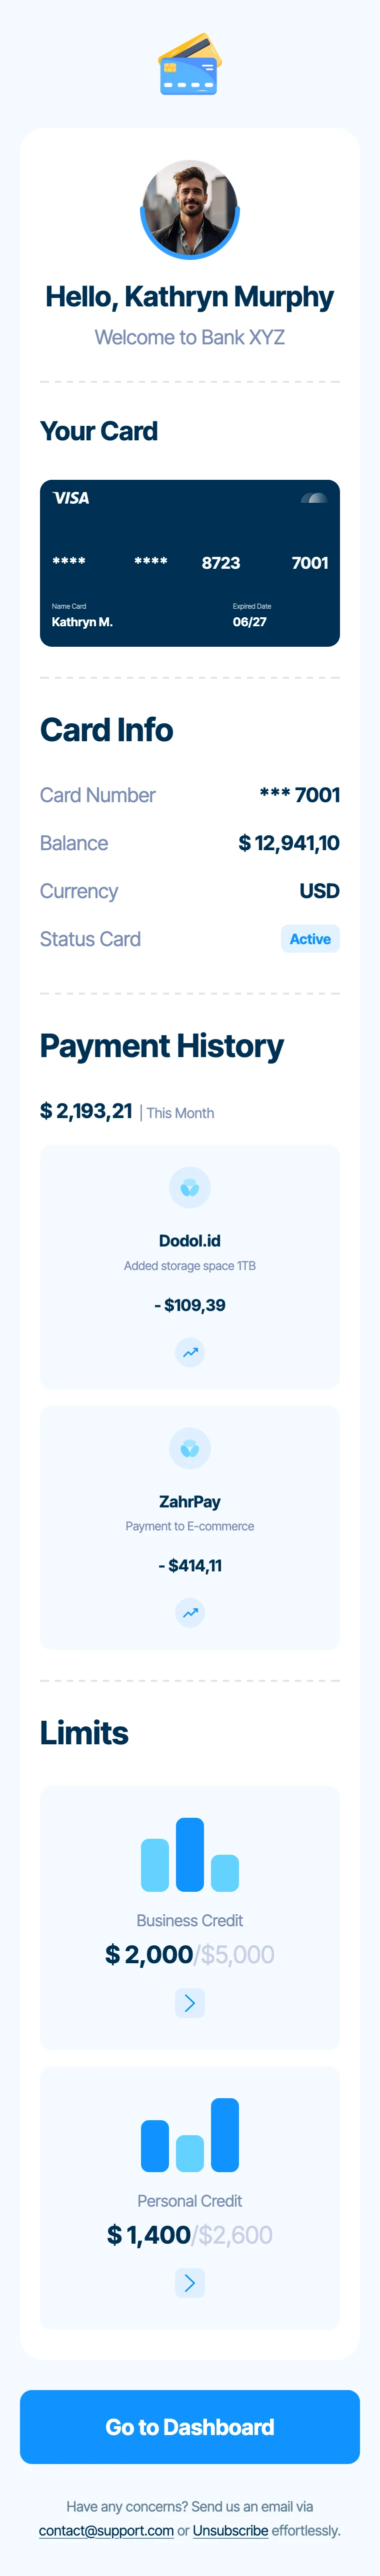Click the VISA logo on the card
Screen dimensions: 380x2576
[x=71, y=498]
